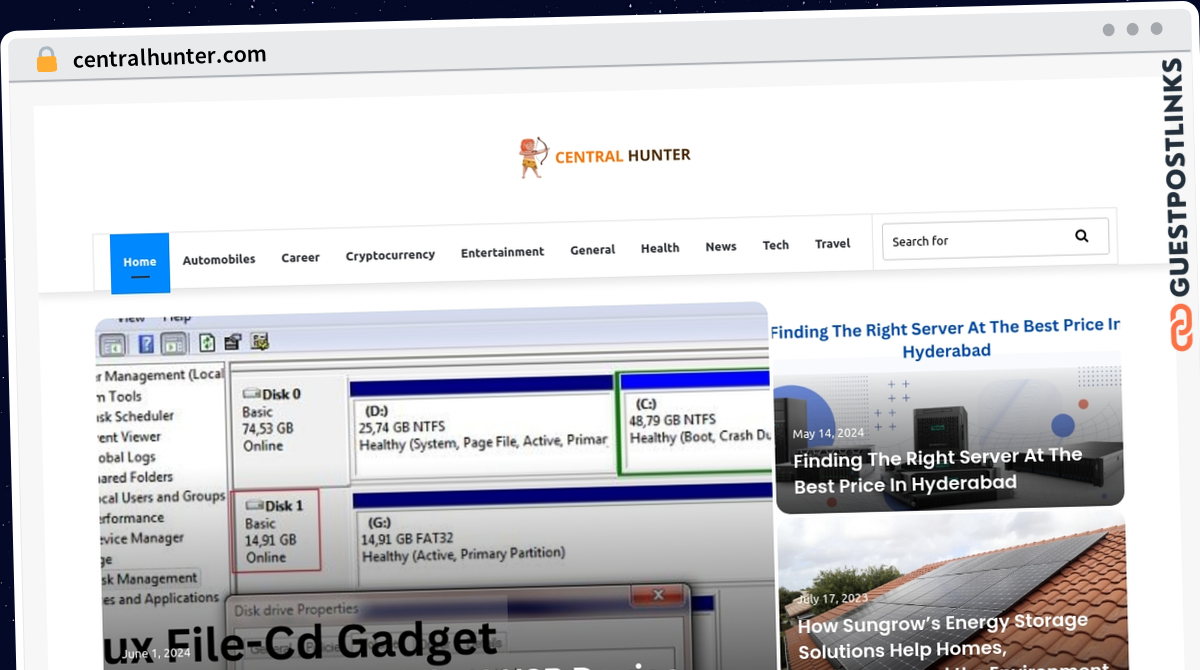This screenshot has height=670, width=1200.
Task: Open the Sungrow's Energy Storage Solutions article
Action: (952, 592)
